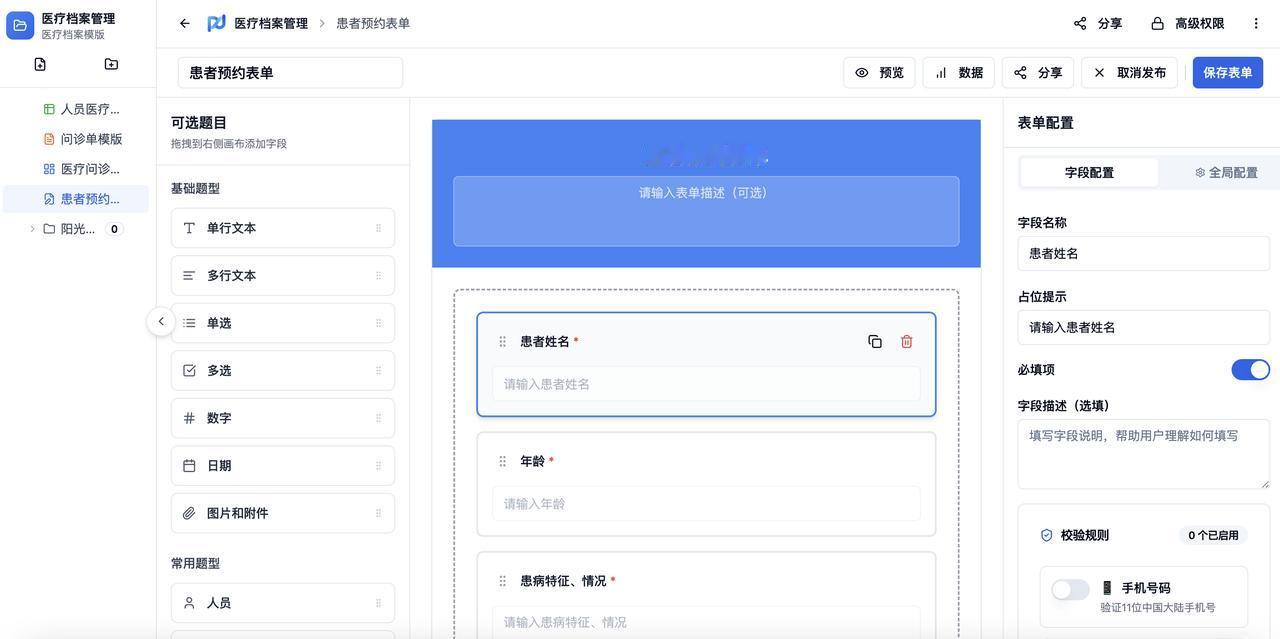Enable the 手机号码 validation rule
This screenshot has width=1280, height=639.
(x=1070, y=590)
